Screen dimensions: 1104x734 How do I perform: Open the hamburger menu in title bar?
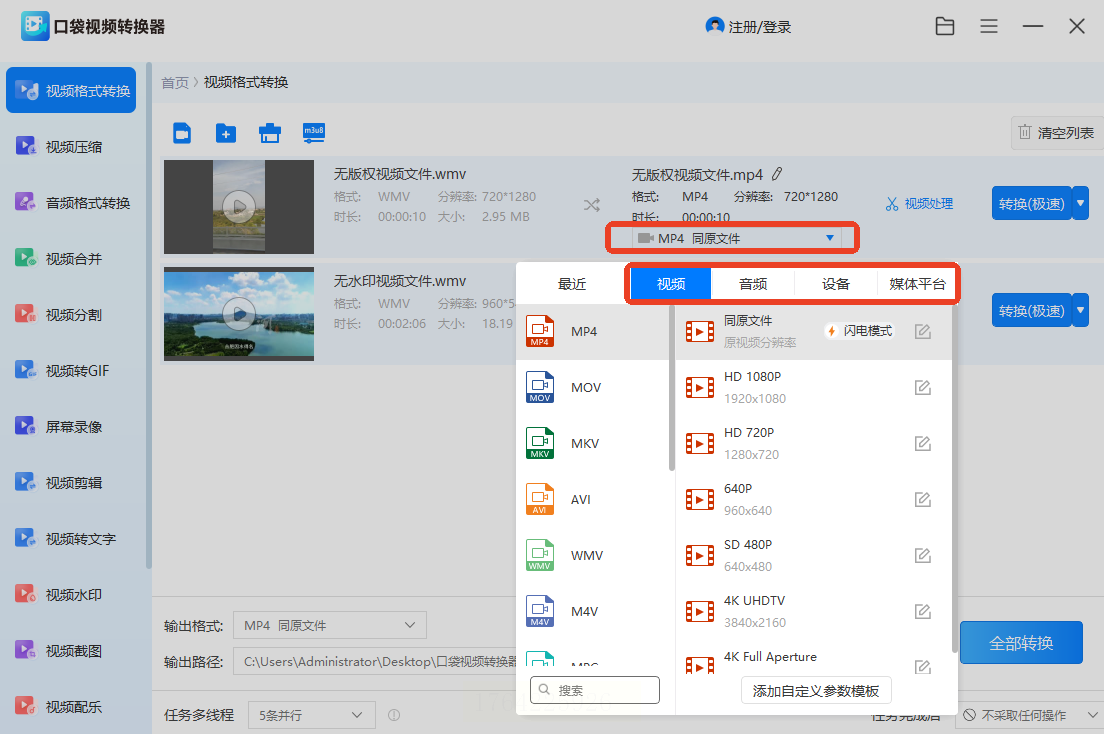[x=989, y=27]
